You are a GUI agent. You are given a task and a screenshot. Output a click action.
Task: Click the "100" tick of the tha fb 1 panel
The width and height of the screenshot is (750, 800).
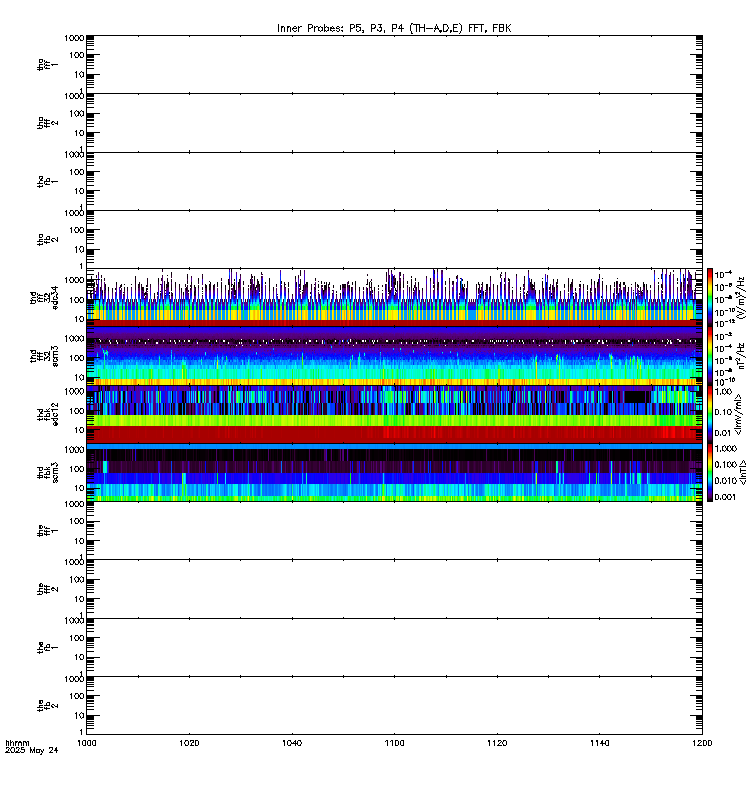77,172
